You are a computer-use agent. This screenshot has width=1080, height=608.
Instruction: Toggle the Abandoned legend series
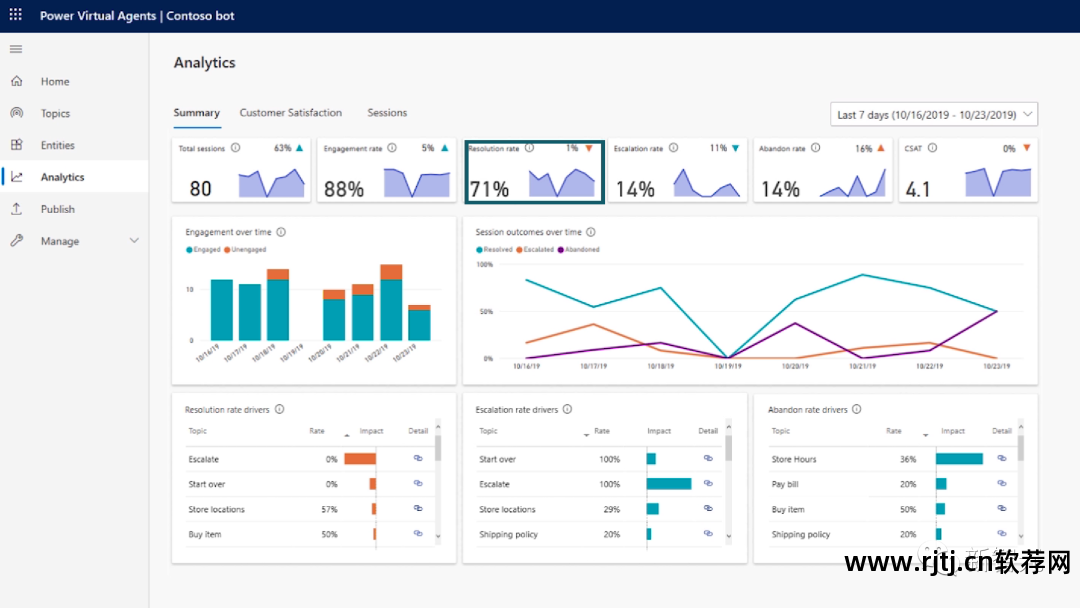pyautogui.click(x=580, y=249)
